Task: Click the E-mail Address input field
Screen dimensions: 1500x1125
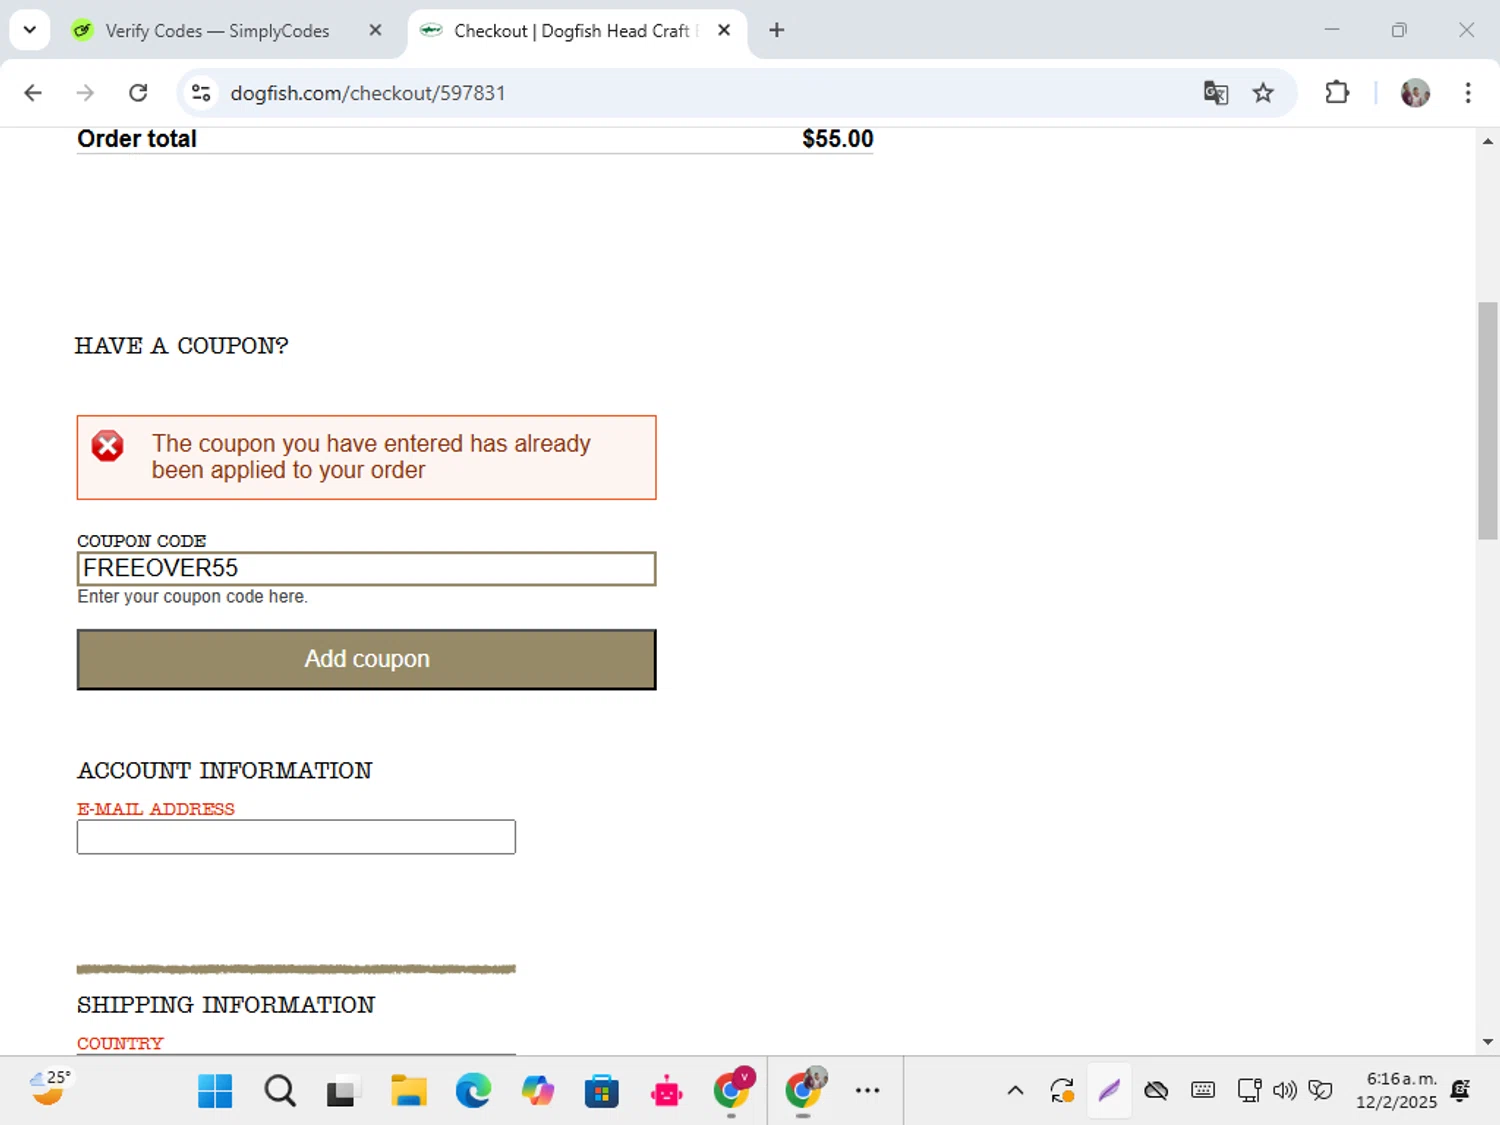Action: (296, 837)
